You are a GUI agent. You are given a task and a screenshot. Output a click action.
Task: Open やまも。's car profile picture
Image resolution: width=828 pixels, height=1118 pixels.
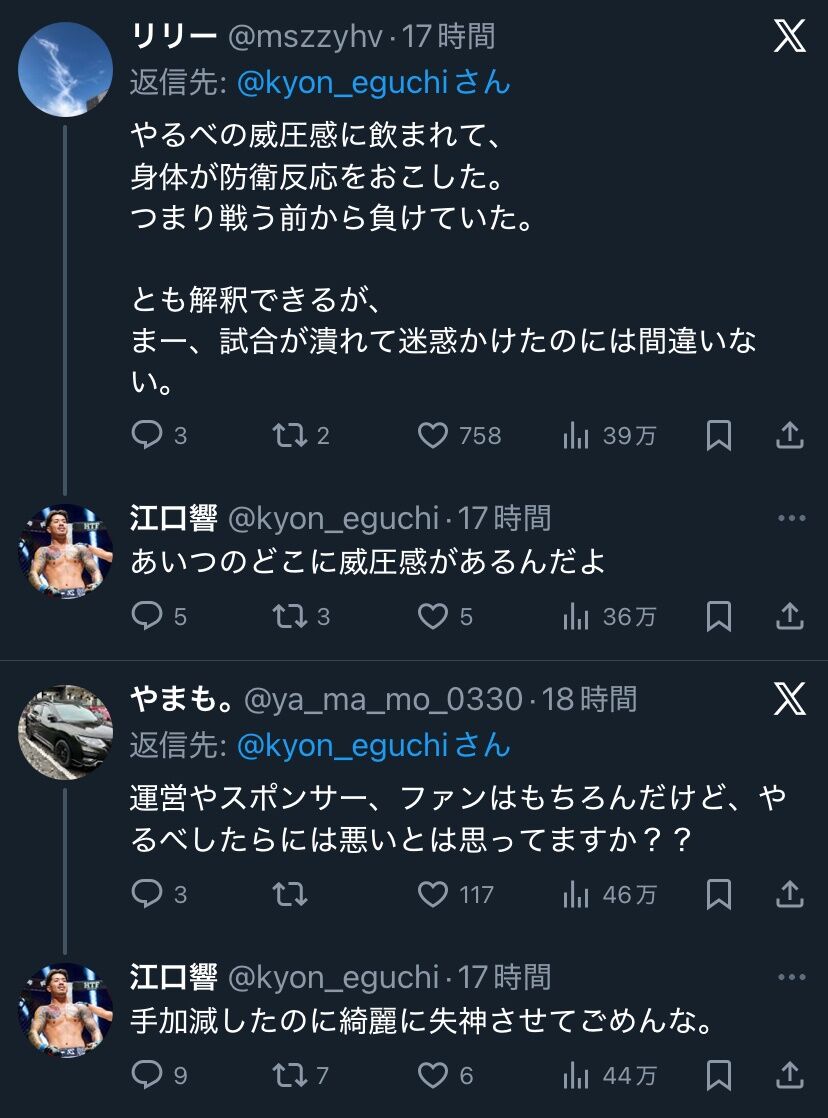pos(65,732)
